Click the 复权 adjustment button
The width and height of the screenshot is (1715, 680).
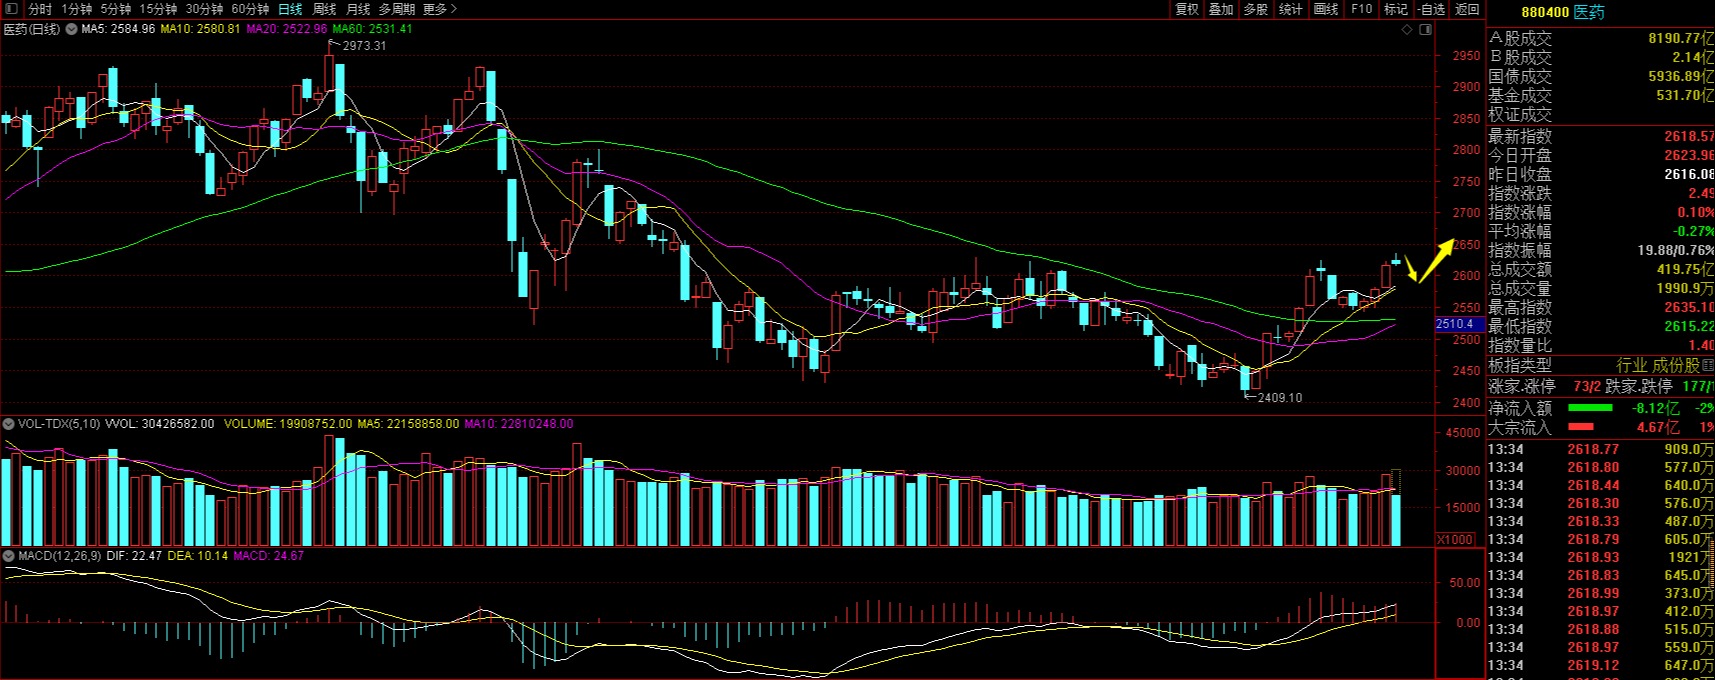coord(1187,9)
